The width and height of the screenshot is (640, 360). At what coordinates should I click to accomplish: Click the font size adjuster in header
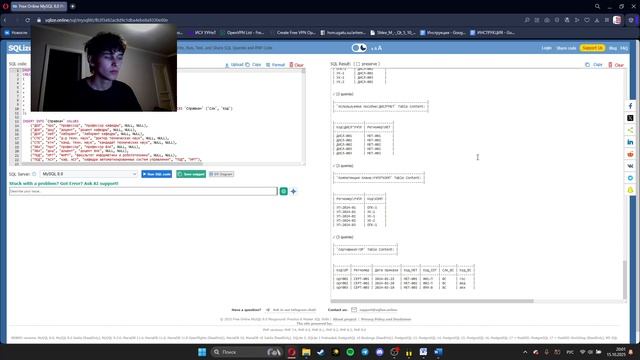click(x=376, y=48)
